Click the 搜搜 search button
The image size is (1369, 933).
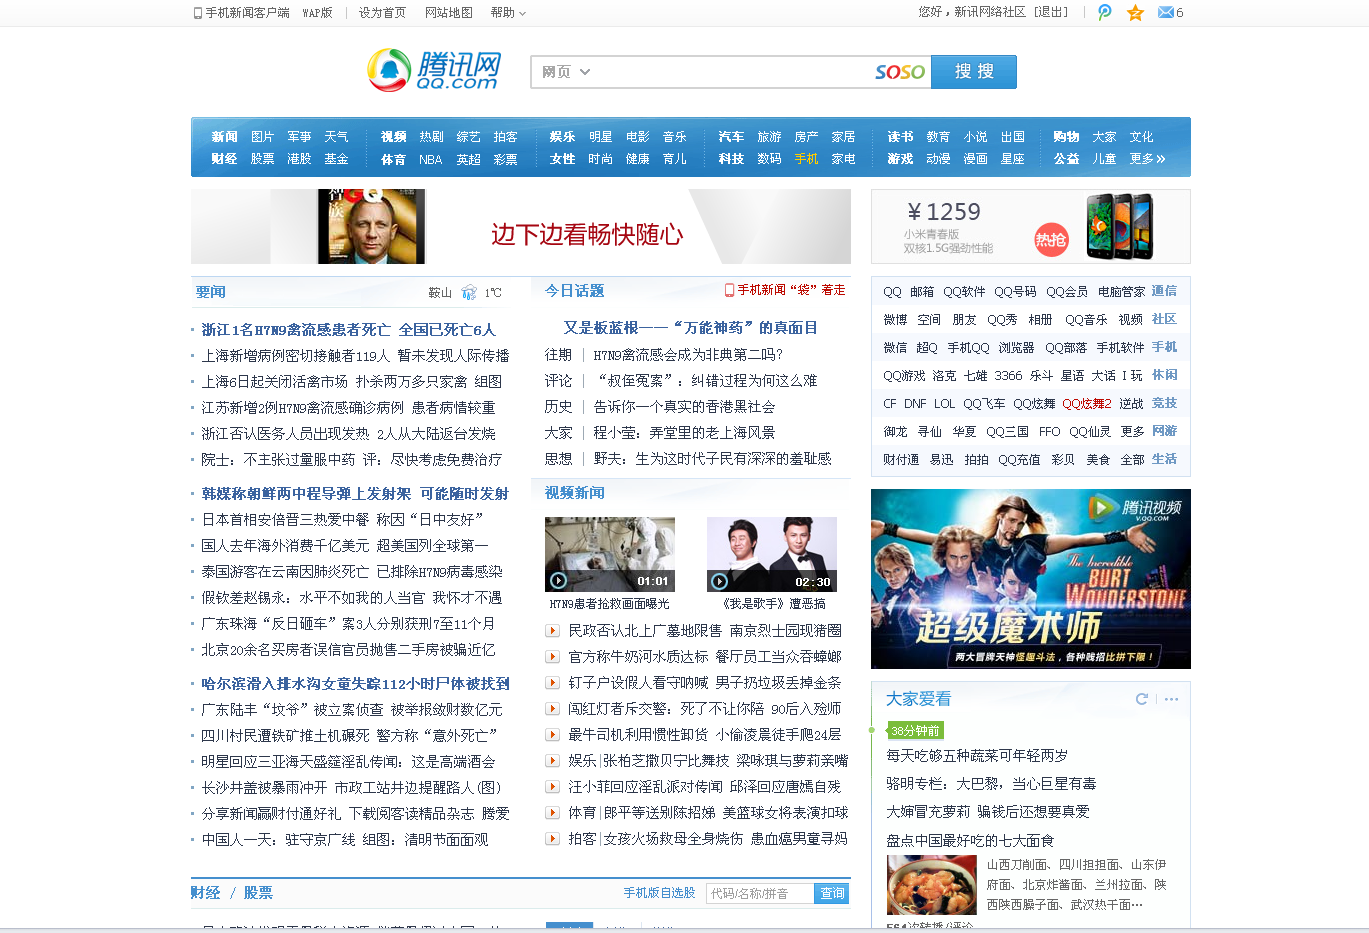coord(972,71)
